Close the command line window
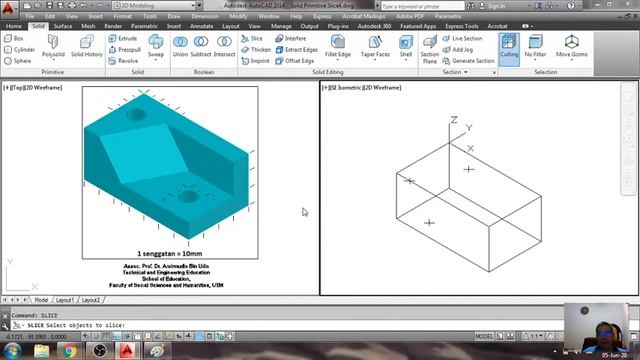 tap(5, 316)
